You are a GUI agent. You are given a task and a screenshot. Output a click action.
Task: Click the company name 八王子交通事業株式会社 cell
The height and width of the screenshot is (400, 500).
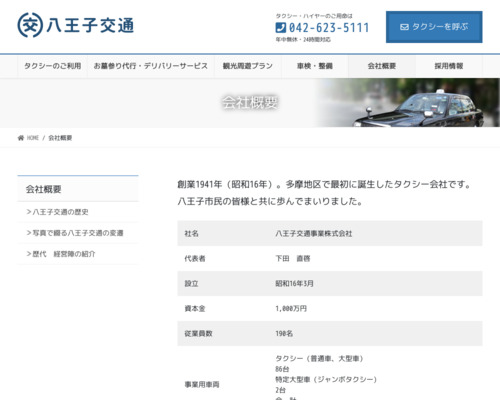[x=314, y=234]
